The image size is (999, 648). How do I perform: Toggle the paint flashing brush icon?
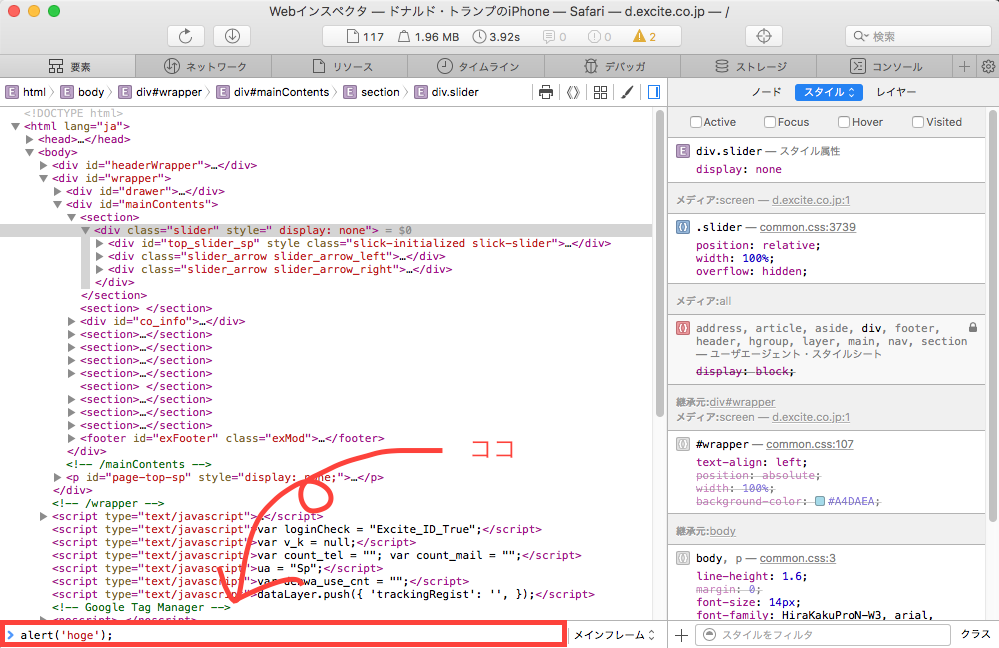628,92
